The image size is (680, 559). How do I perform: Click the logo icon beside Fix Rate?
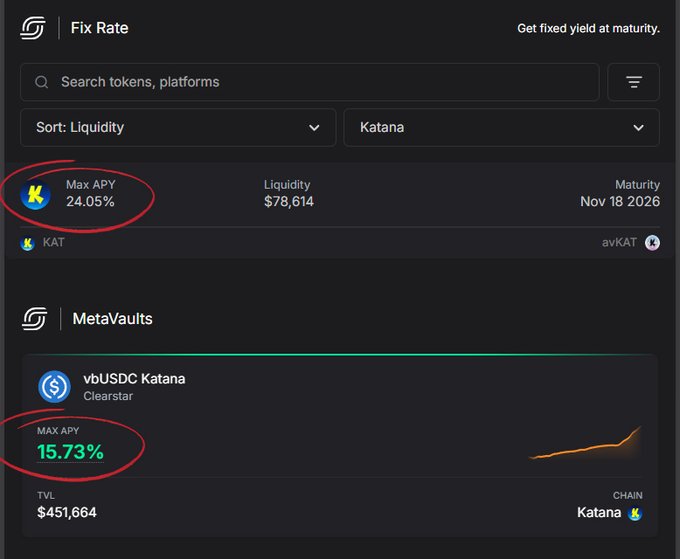pyautogui.click(x=33, y=28)
